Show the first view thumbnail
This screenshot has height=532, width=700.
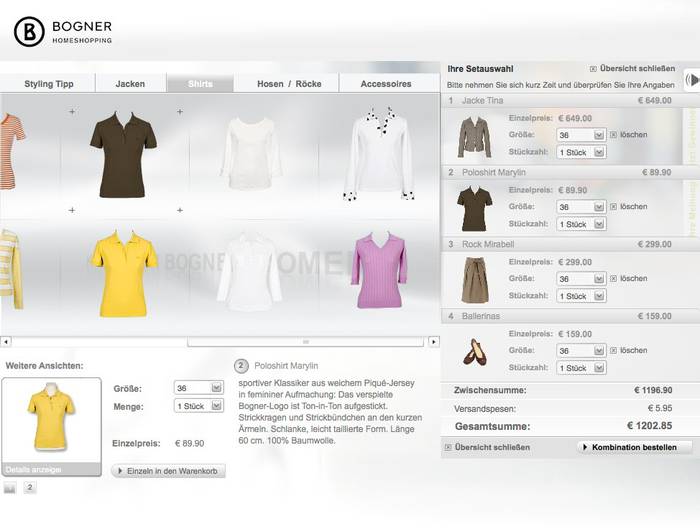coord(10,488)
